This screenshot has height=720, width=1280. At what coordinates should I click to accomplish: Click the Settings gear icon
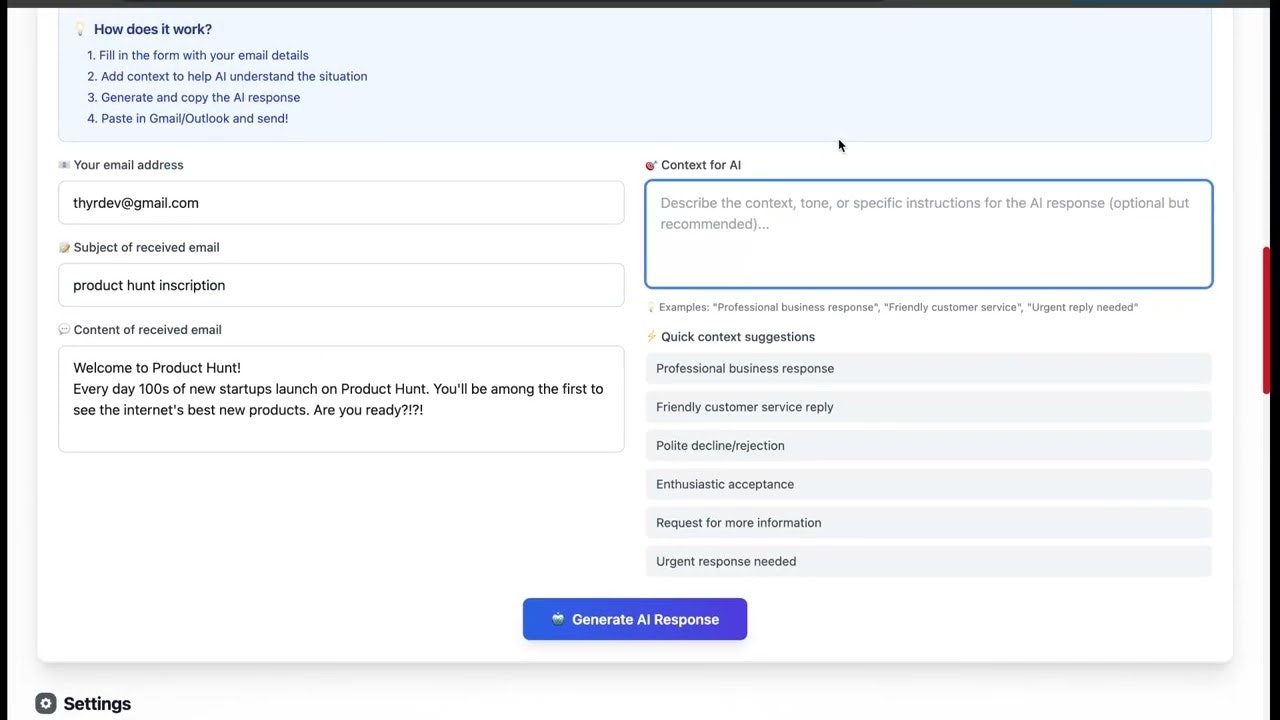(x=45, y=704)
